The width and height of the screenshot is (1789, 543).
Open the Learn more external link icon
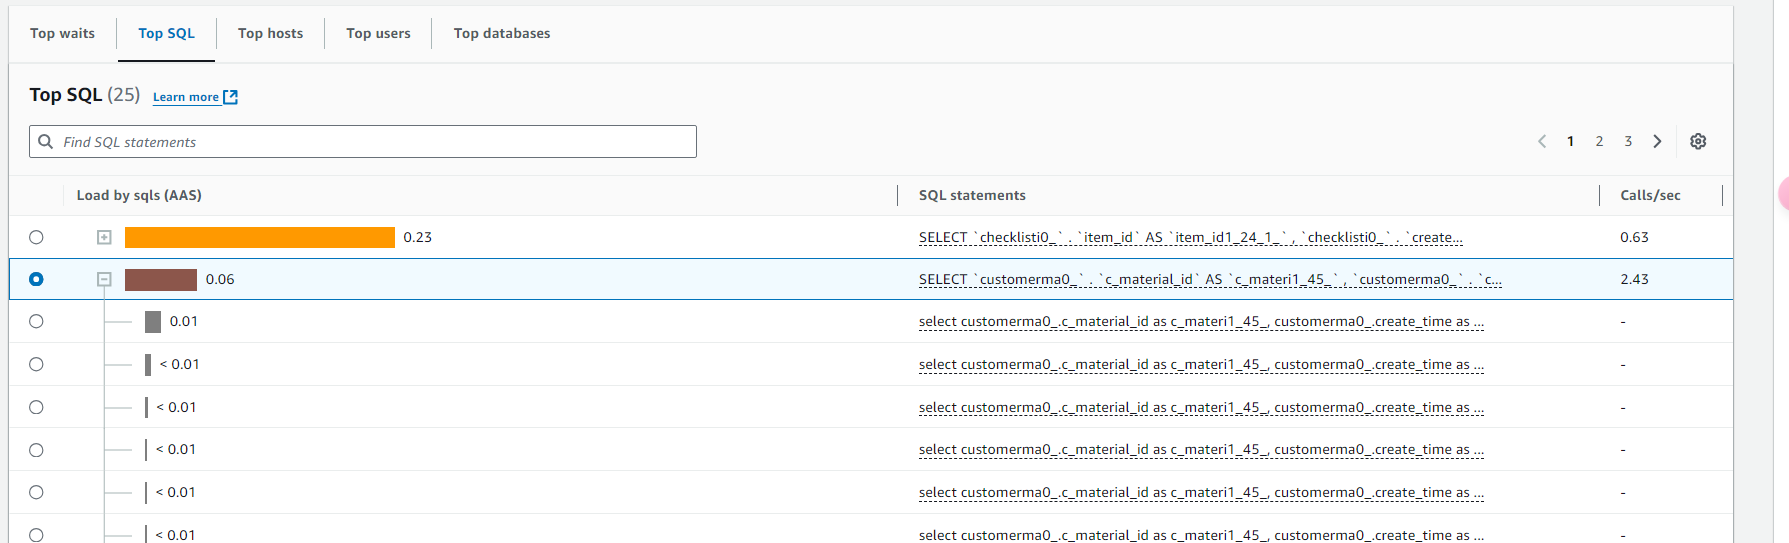[231, 97]
